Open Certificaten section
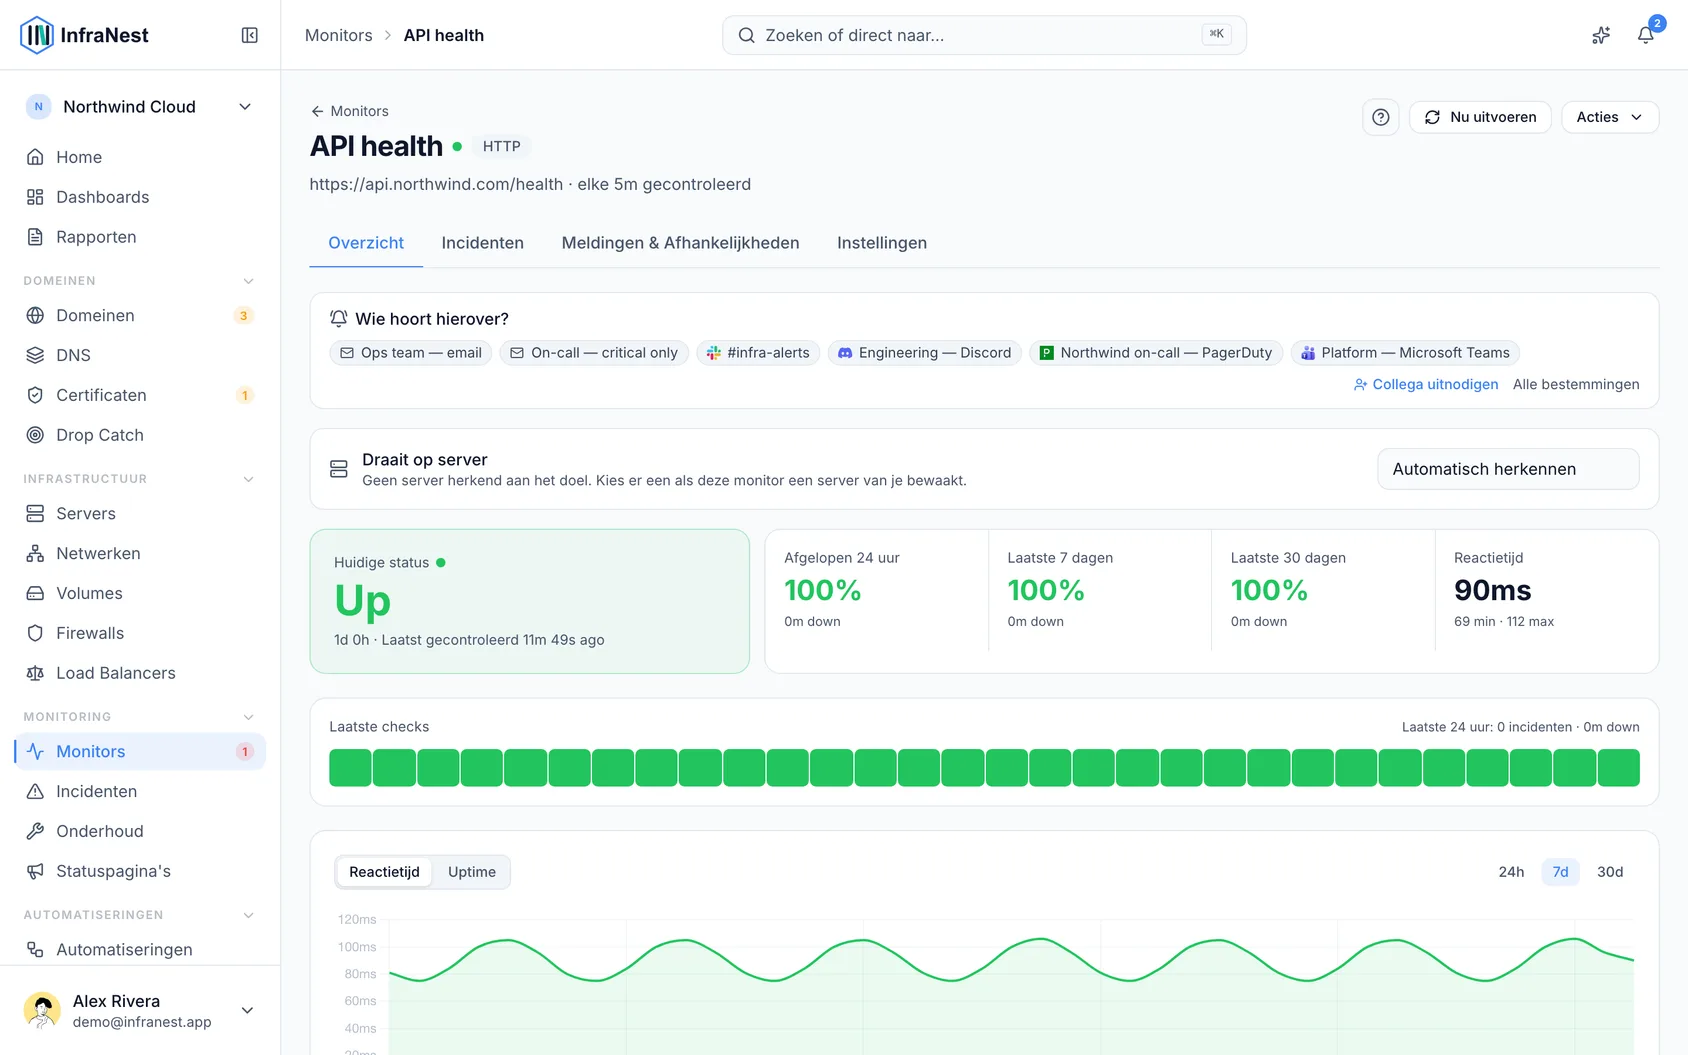Screen dimensions: 1688x1055 (x=140, y=395)
